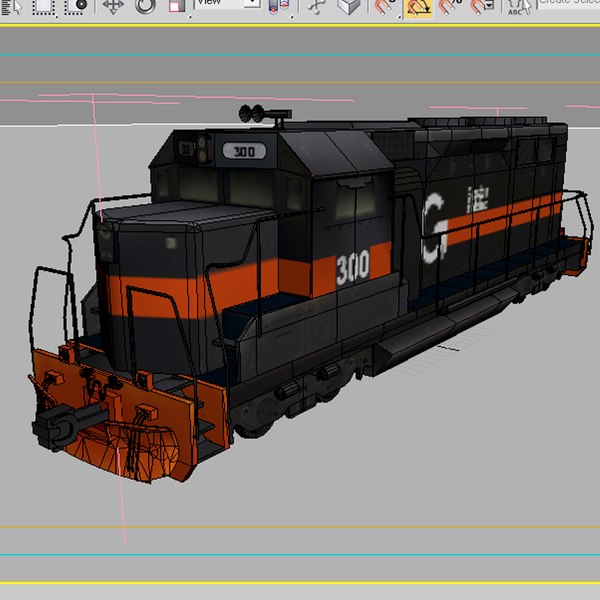The width and height of the screenshot is (600, 600).
Task: Click the white 300 number on the cab side
Action: click(353, 267)
